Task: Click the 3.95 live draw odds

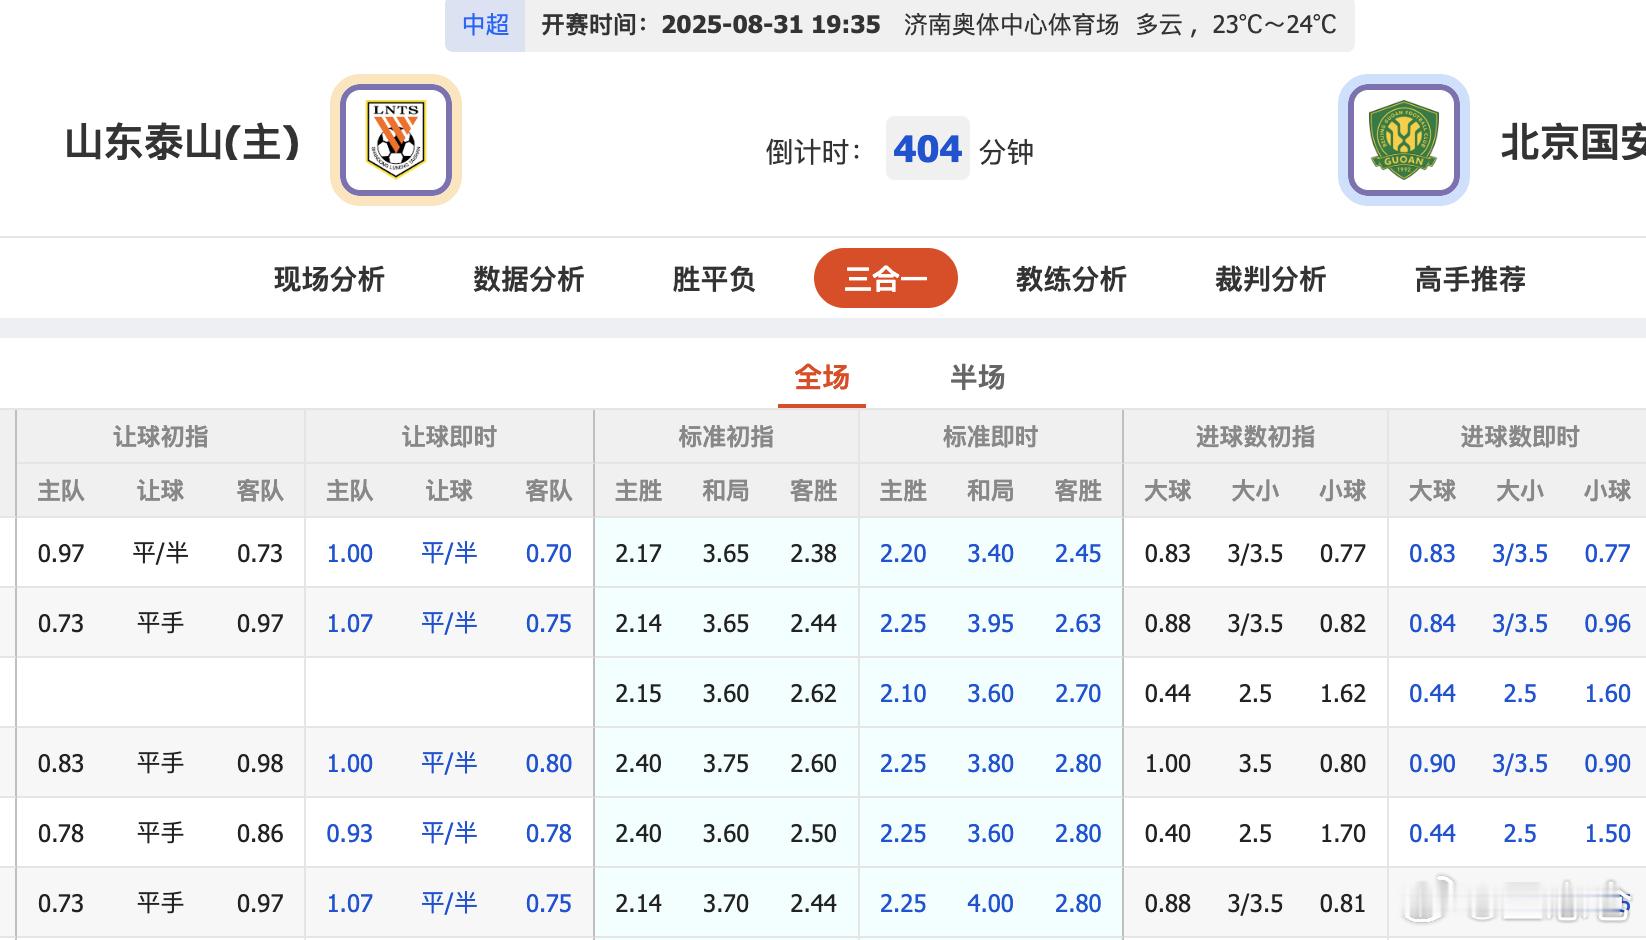Action: (x=990, y=623)
